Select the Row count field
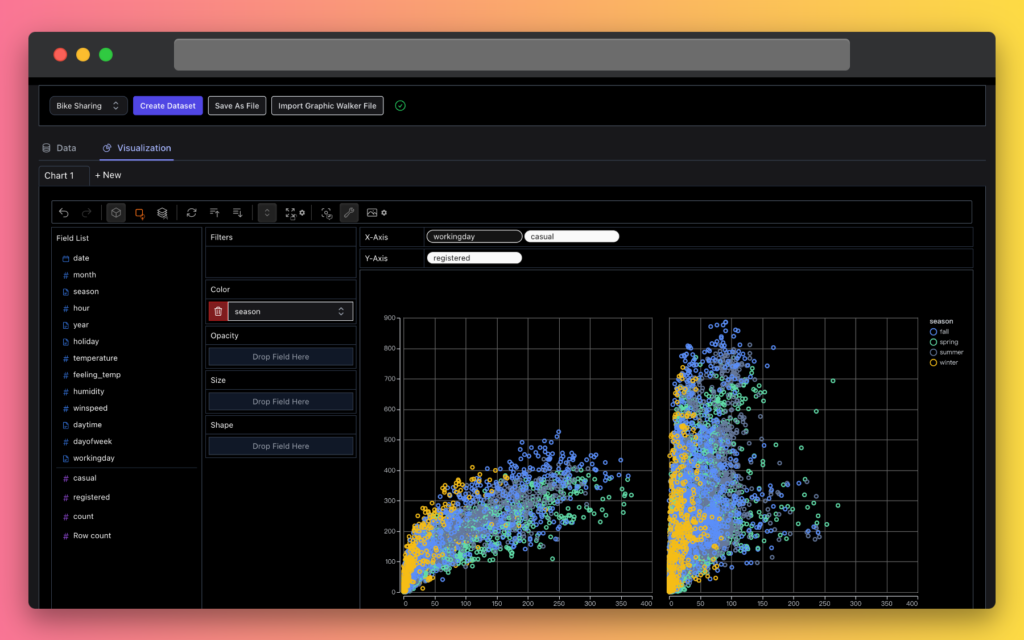1024x640 pixels. coord(92,536)
